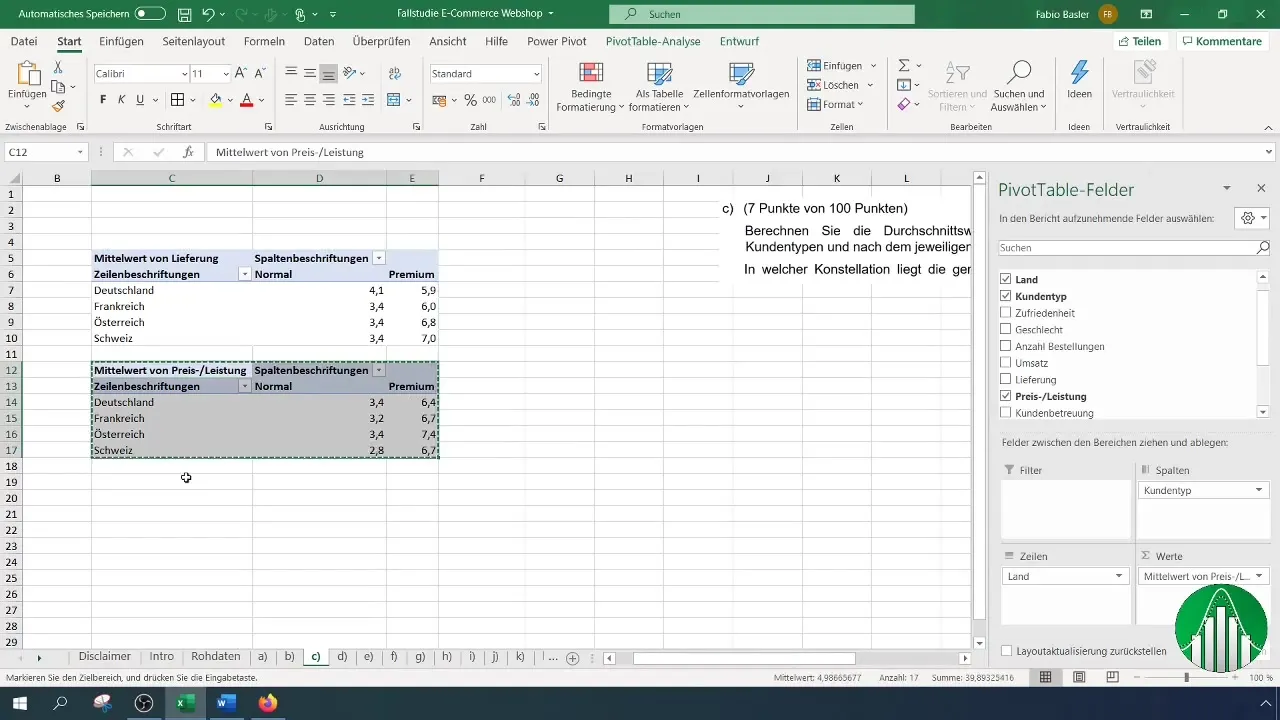Viewport: 1280px width, 720px height.
Task: Open Land dropdown in Zeilen area
Action: click(1119, 577)
